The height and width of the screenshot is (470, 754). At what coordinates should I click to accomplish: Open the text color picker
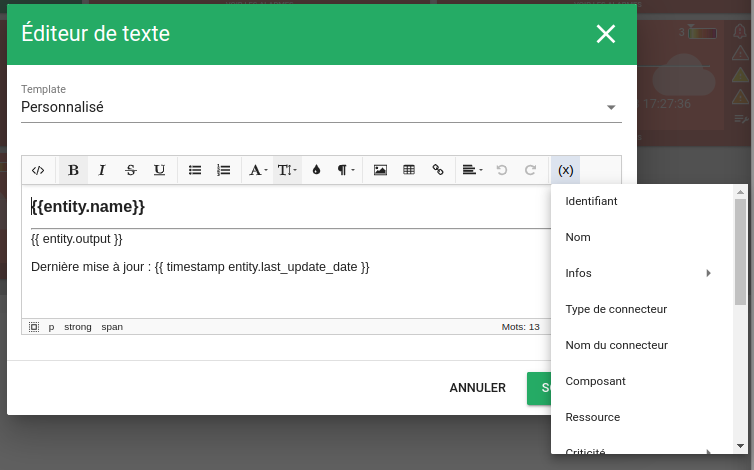click(316, 170)
